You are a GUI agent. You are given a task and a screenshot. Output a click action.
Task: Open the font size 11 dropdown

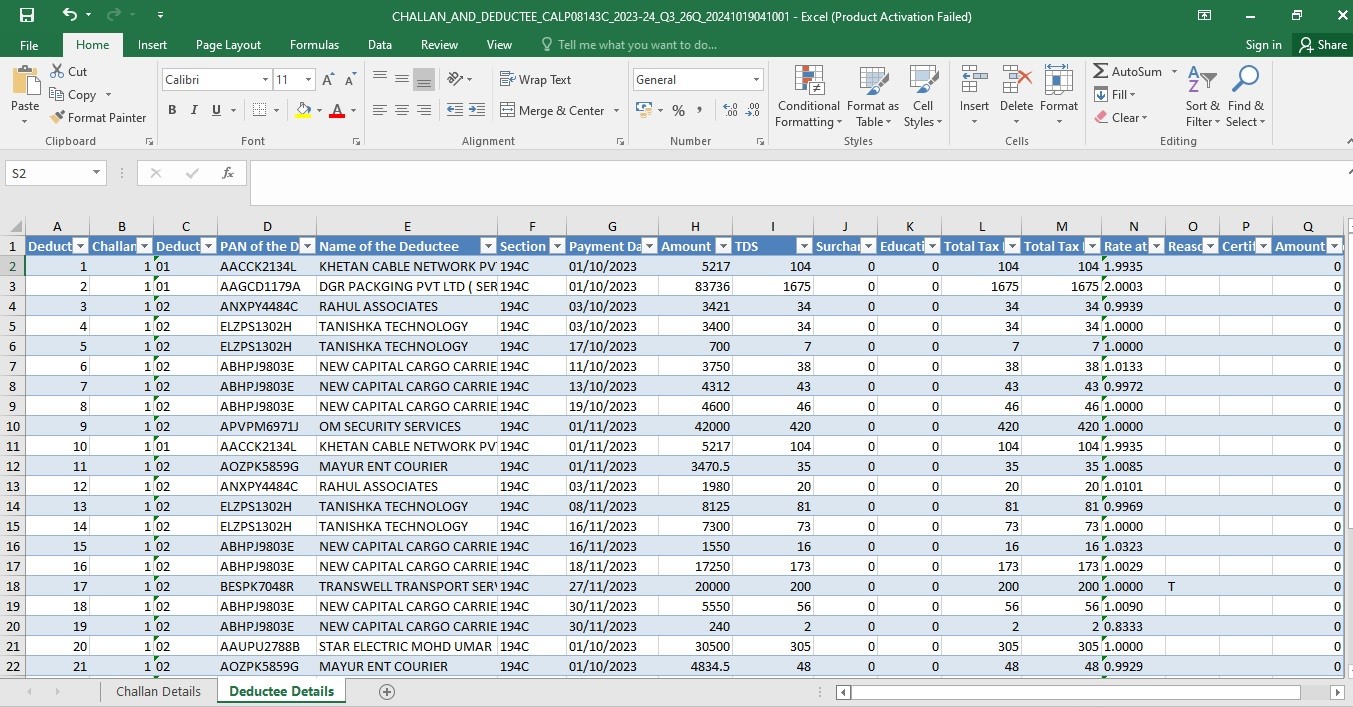pos(309,79)
